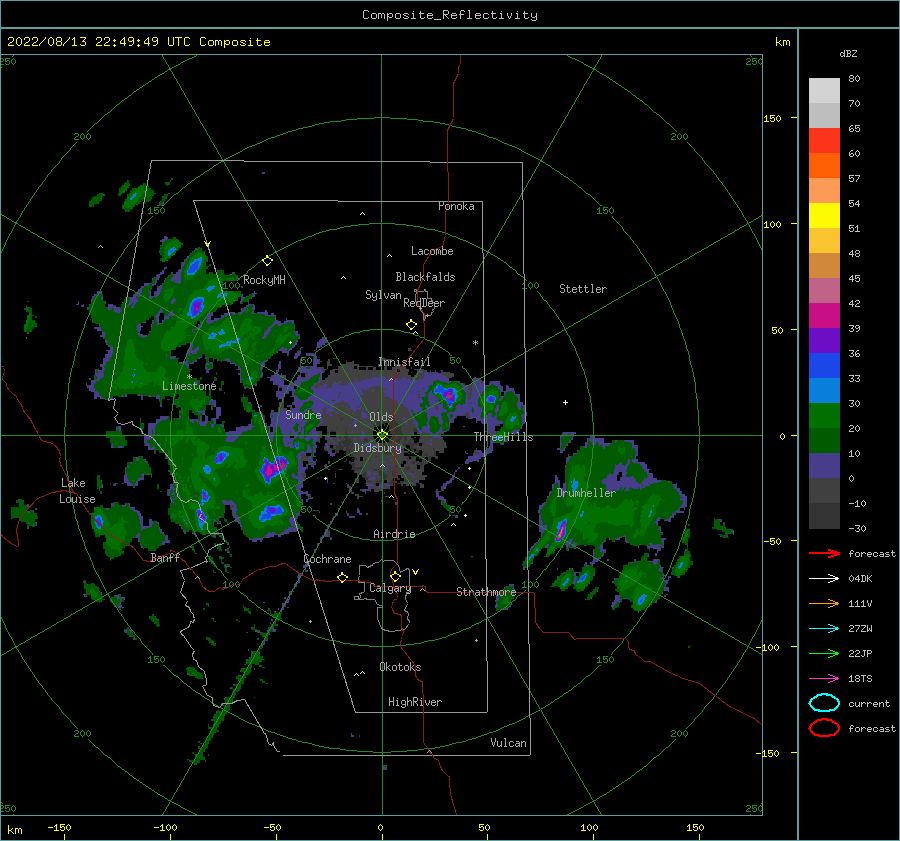Click the Ponoka city label
Screen dimensions: 900x841
pyautogui.click(x=456, y=206)
